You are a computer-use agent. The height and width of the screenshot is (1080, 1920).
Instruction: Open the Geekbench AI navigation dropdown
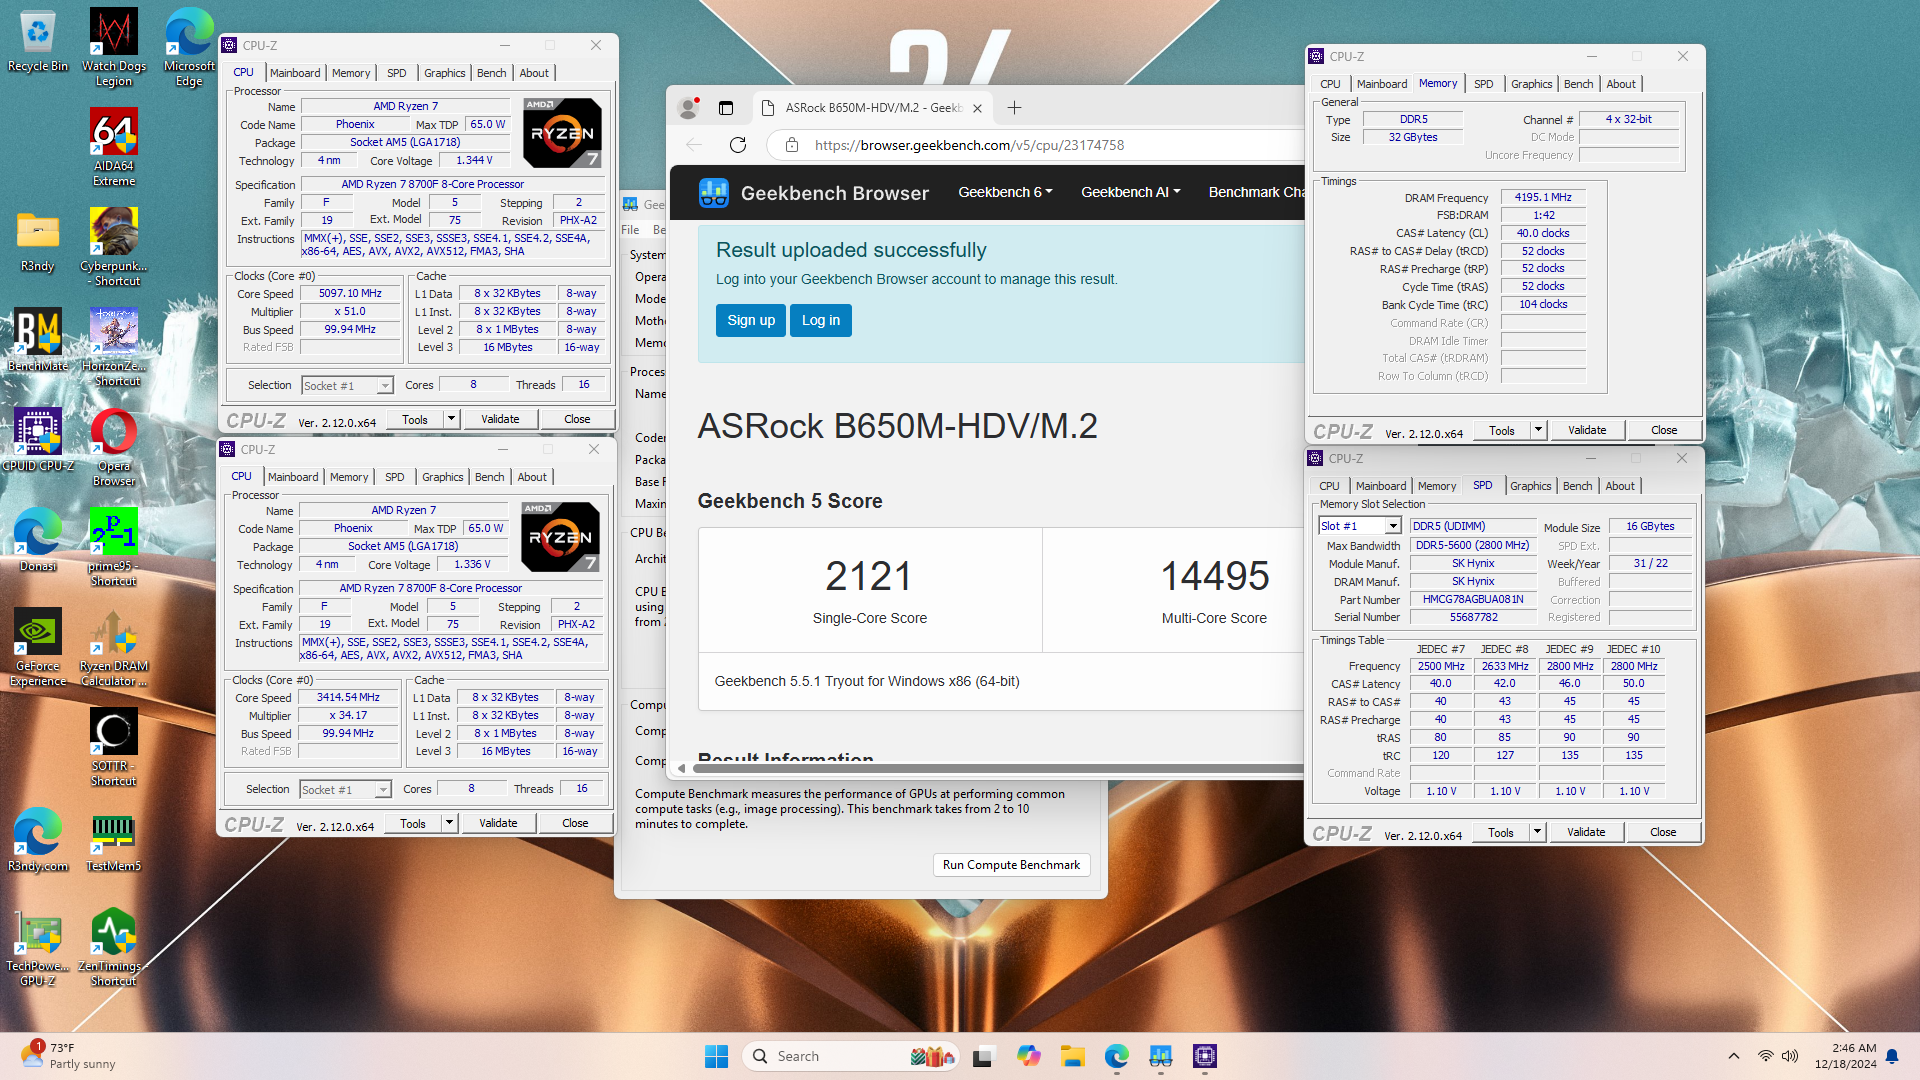pyautogui.click(x=1130, y=192)
